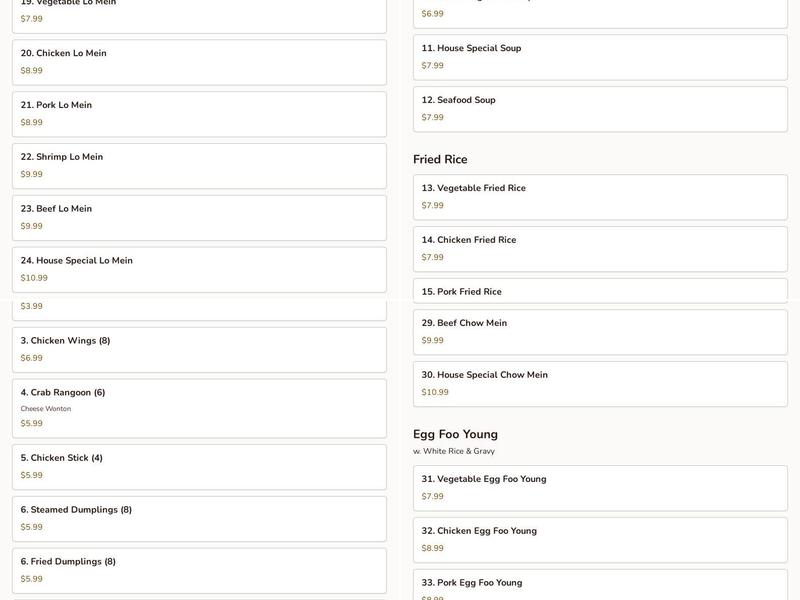Screen dimensions: 800x600
Task: Select item 33, Pork Egg Foo Young
Action: pyautogui.click(x=600, y=585)
